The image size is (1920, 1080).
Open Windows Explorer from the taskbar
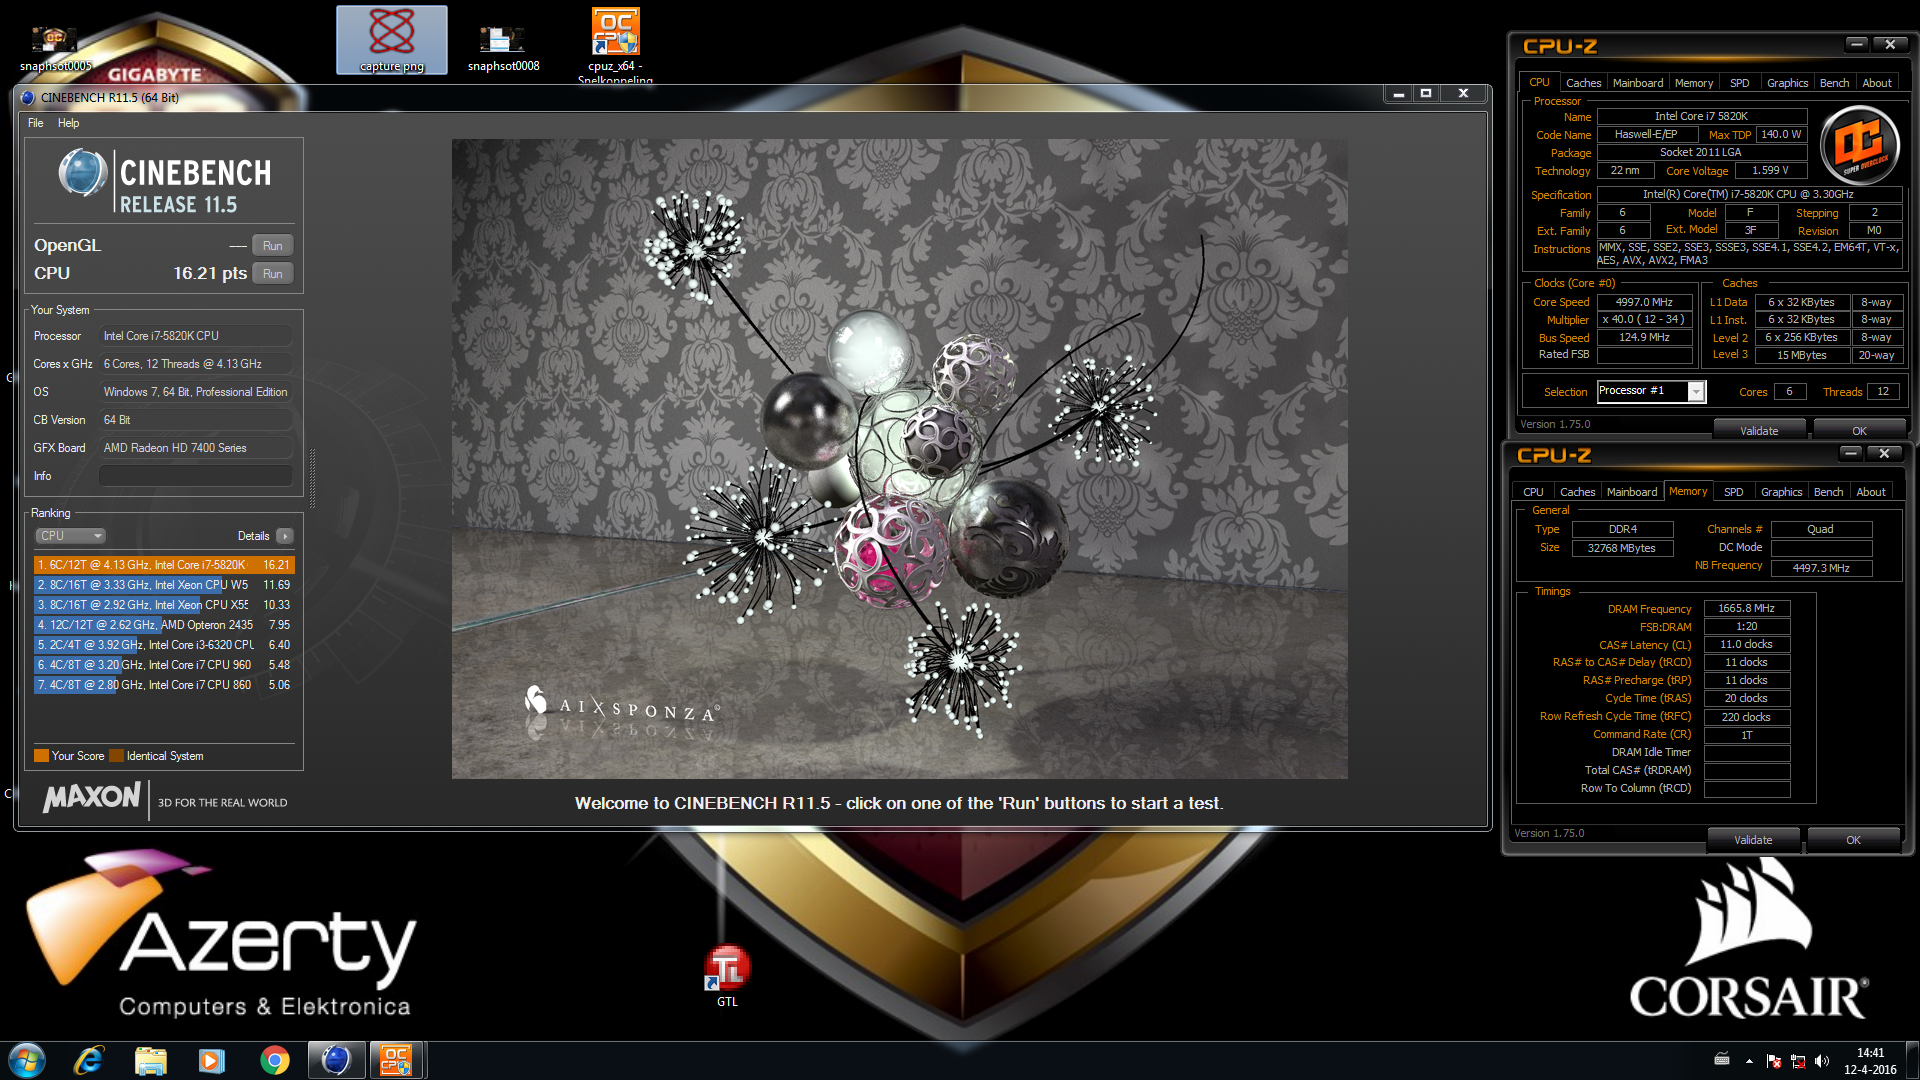[151, 1060]
